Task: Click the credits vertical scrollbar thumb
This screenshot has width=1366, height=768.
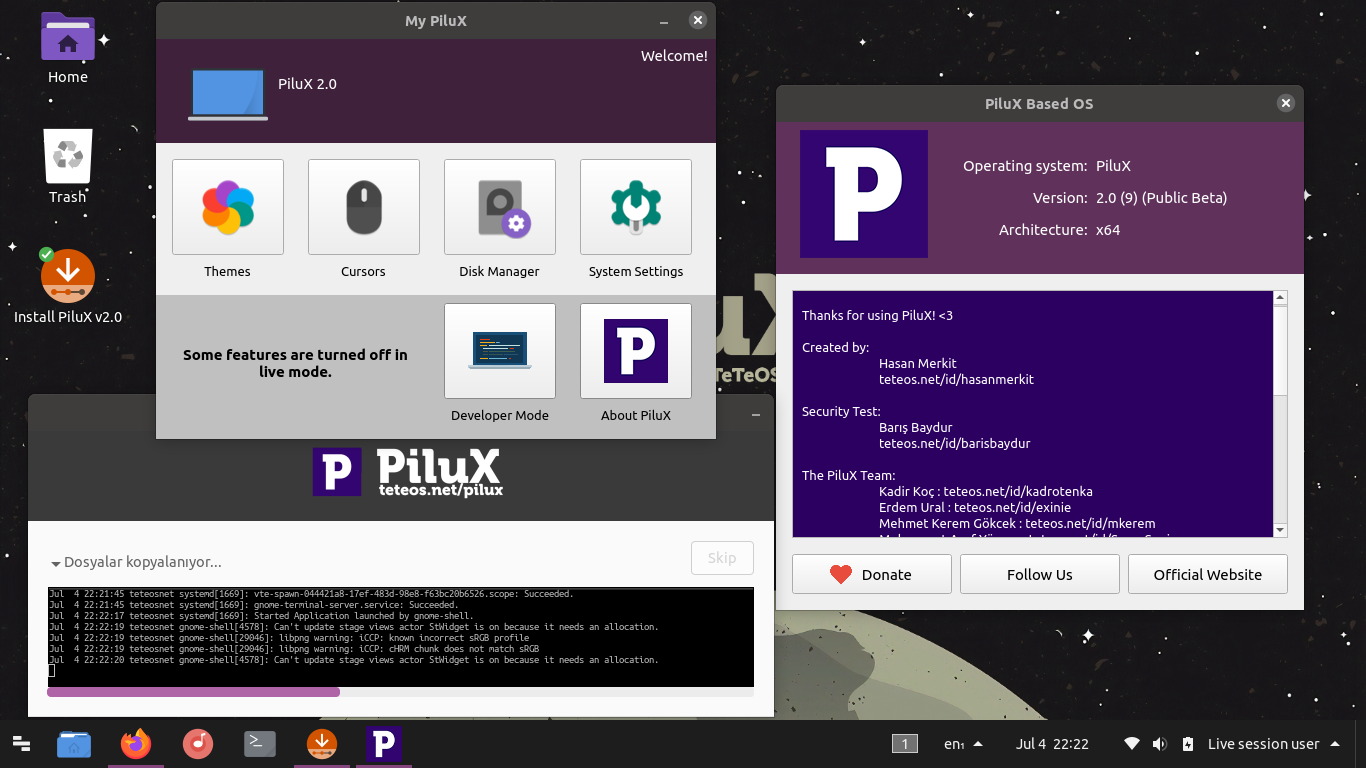Action: [x=1280, y=350]
